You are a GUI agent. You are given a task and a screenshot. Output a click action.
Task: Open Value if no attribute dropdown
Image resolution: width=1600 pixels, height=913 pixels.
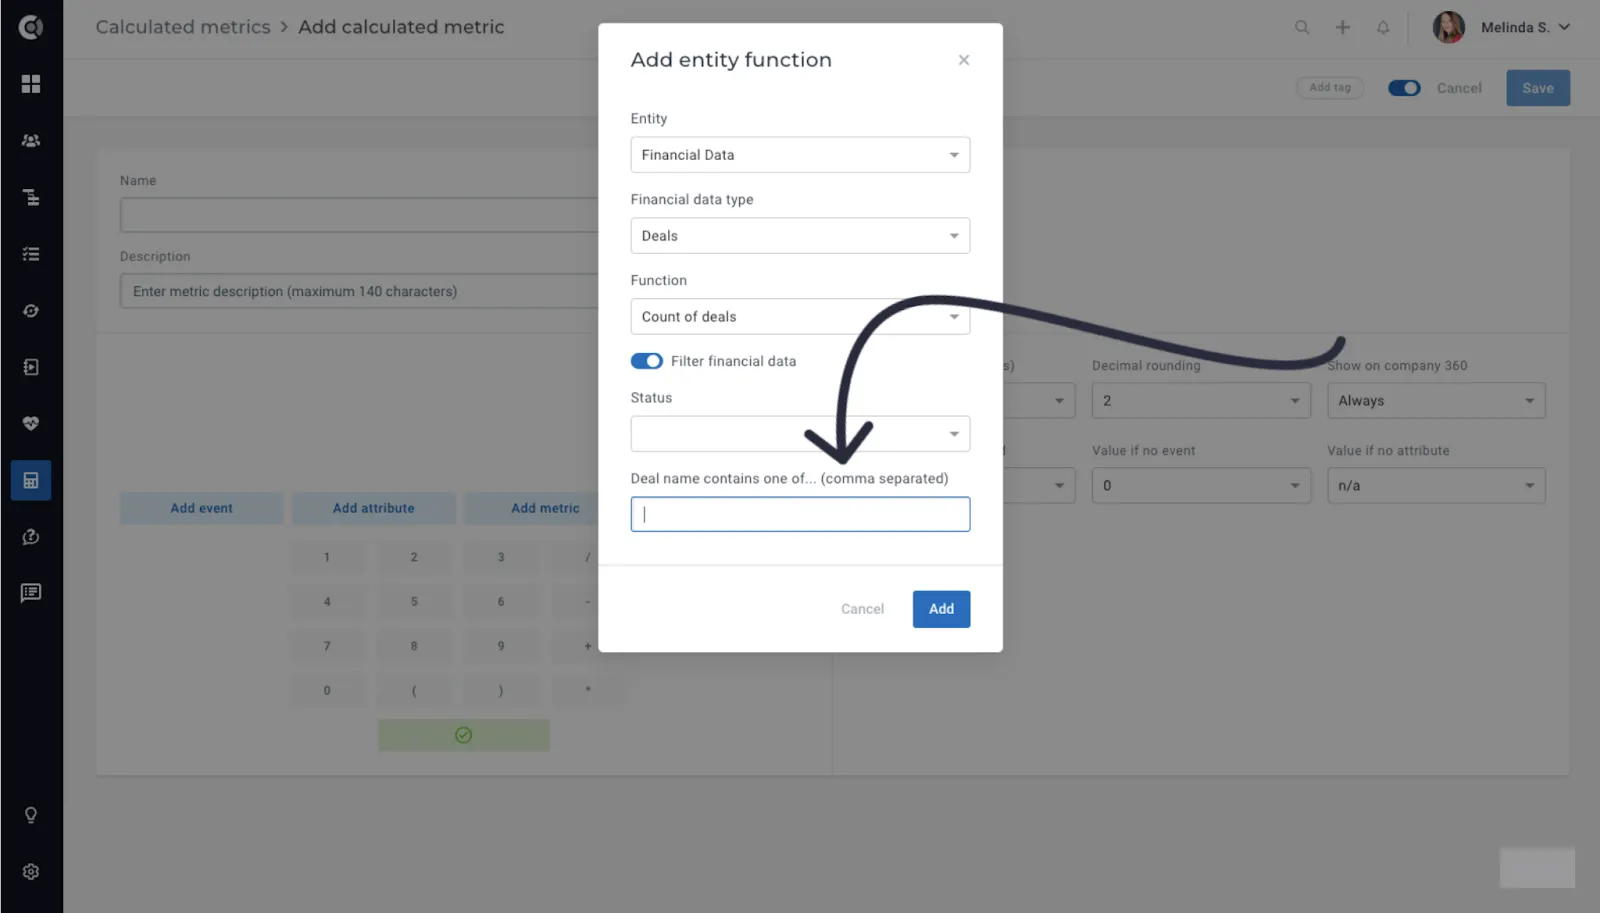[1436, 486]
